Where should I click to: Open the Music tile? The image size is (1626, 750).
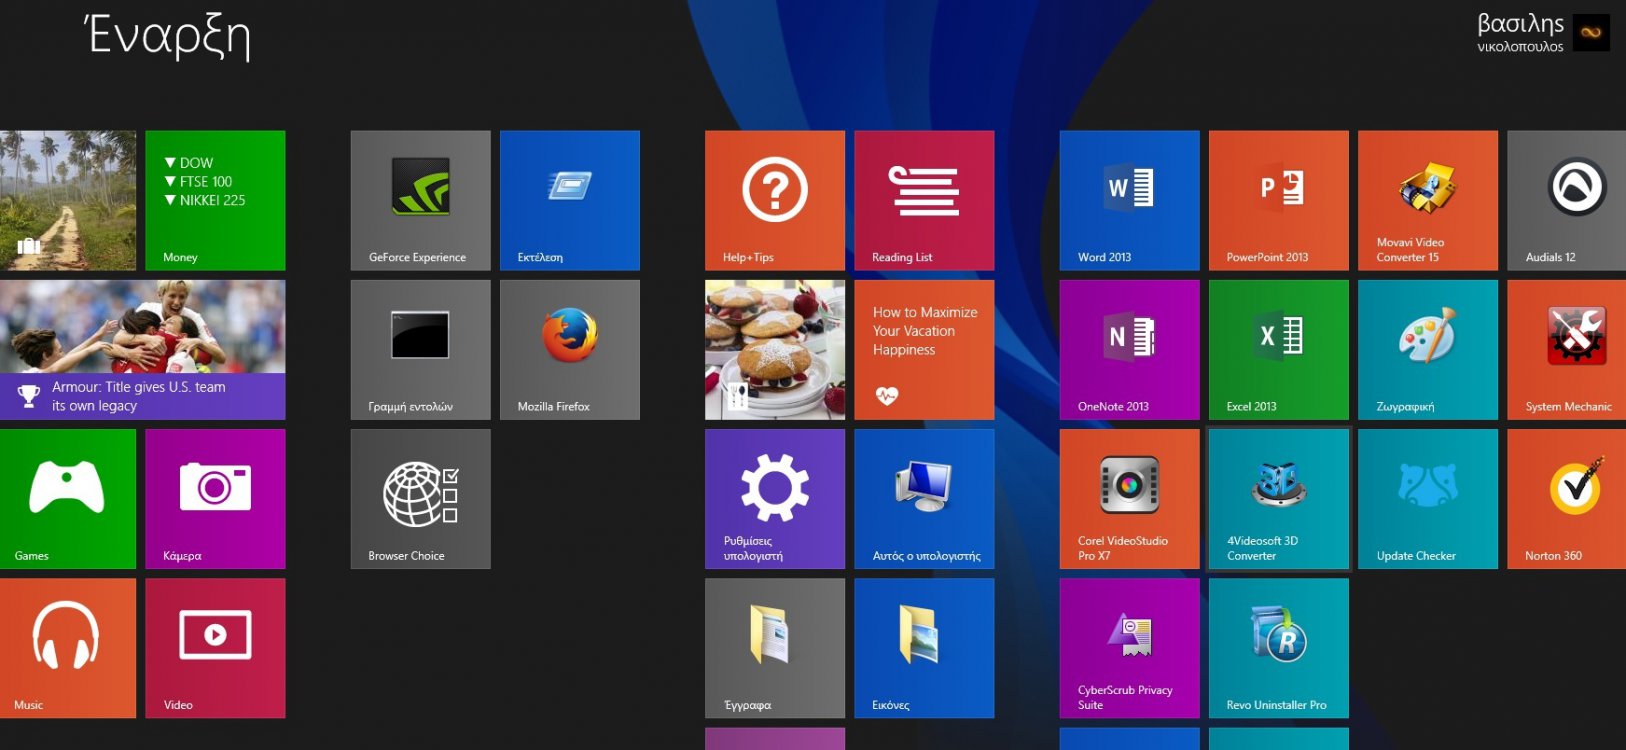click(67, 648)
